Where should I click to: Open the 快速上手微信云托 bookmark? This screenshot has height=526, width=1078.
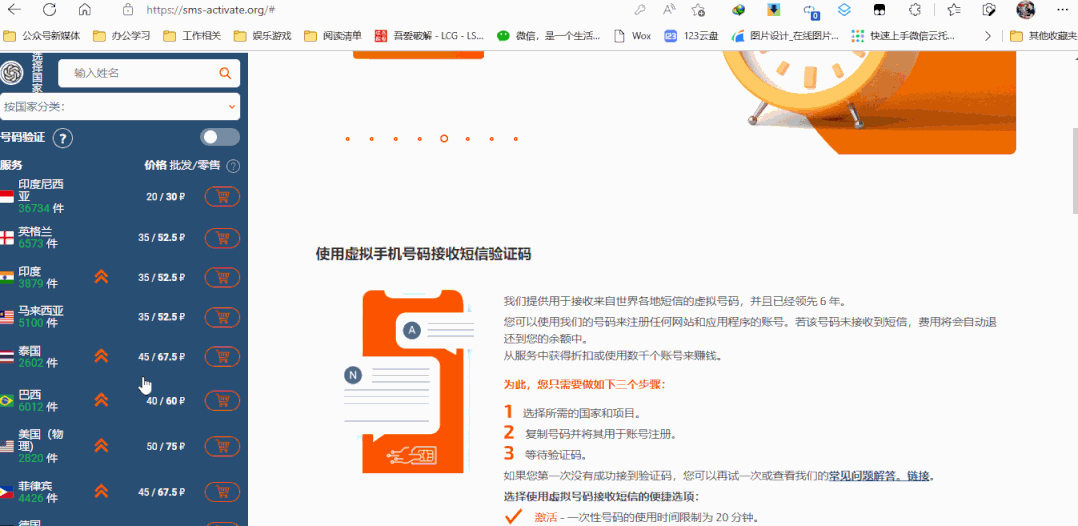point(903,36)
